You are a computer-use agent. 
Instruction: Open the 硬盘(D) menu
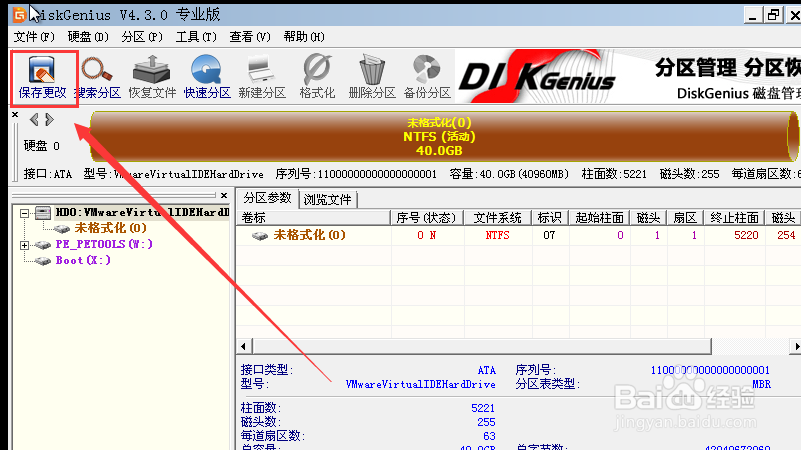tap(88, 37)
